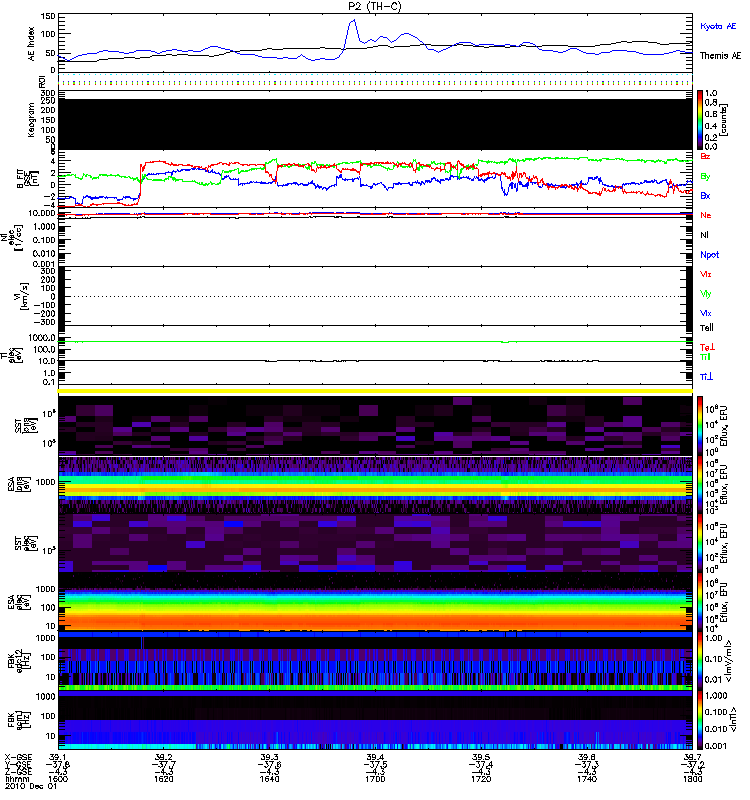
Task: Click the 1740 time tick label
Action: (x=587, y=779)
